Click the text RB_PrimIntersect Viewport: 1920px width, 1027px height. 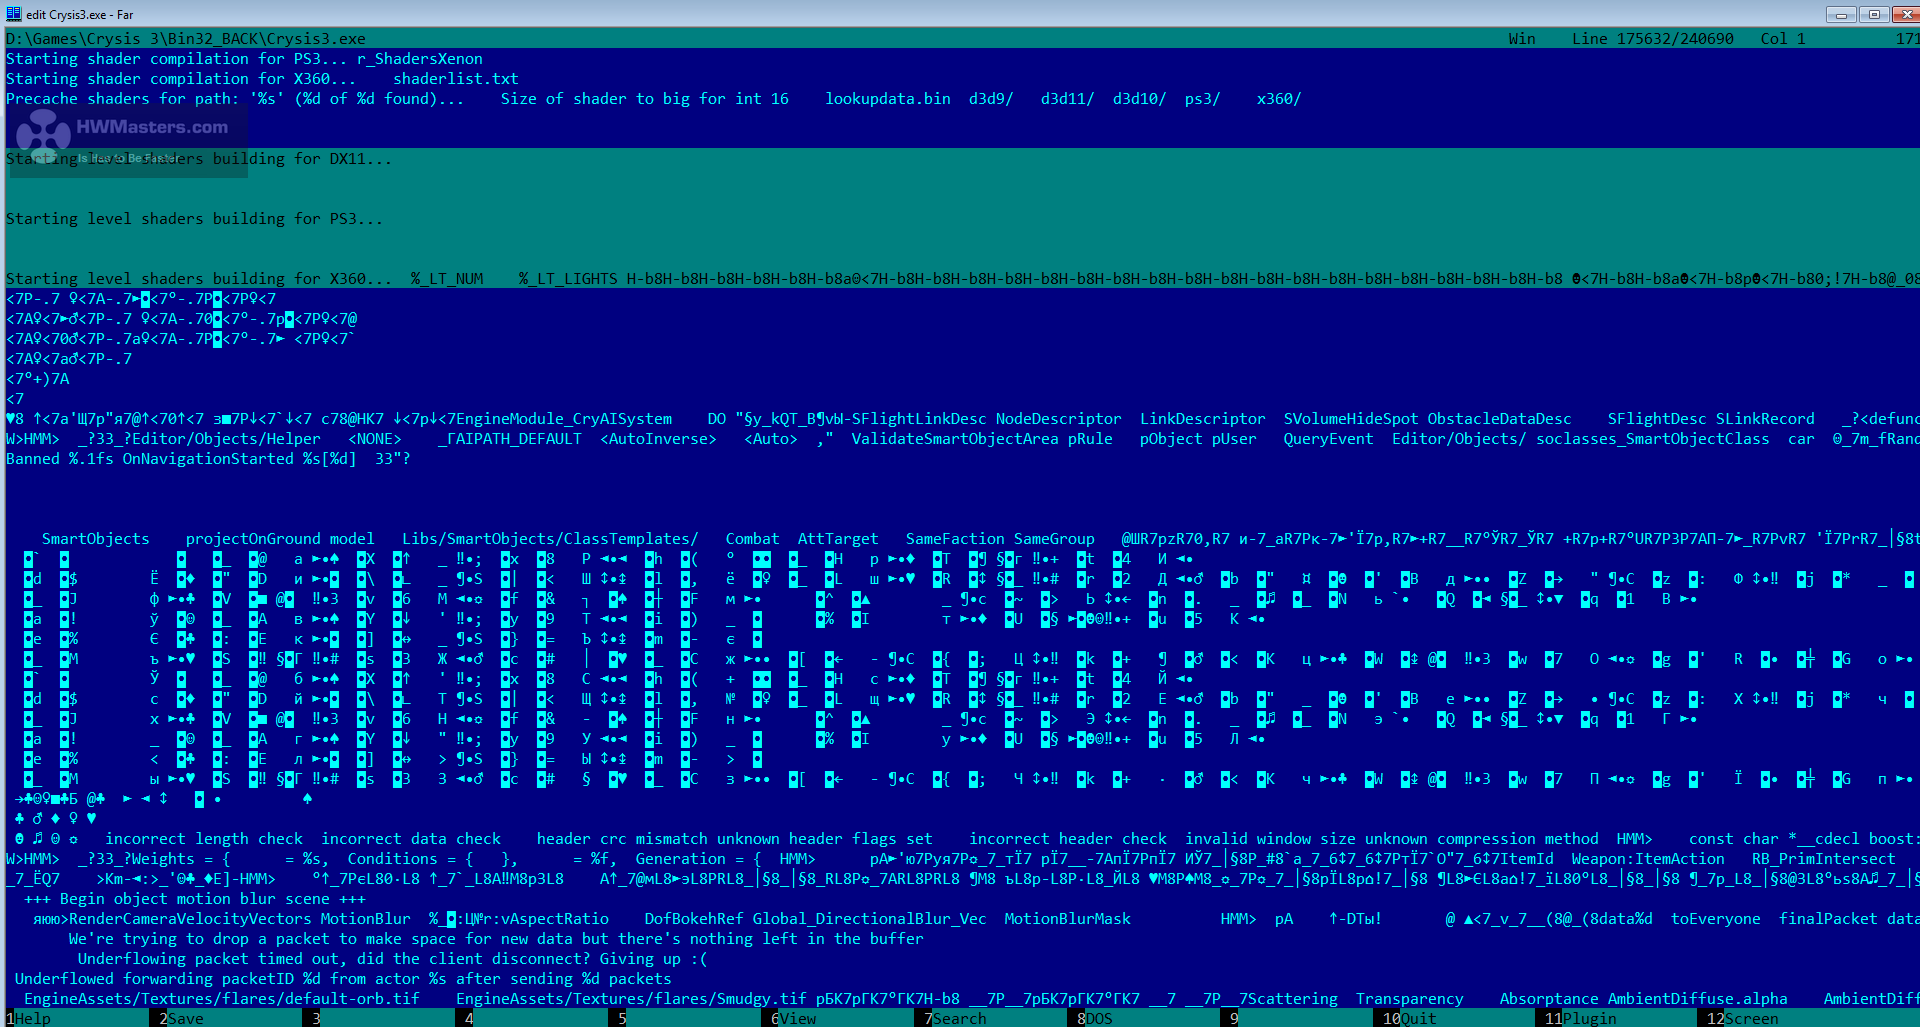tap(1823, 859)
